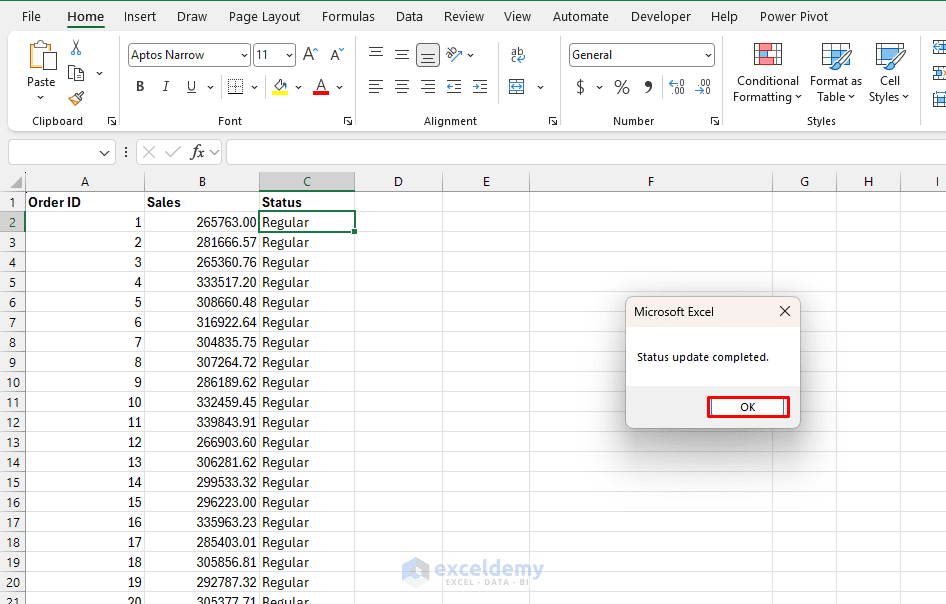This screenshot has height=604, width=946.
Task: Decrease decimal places
Action: 703,87
